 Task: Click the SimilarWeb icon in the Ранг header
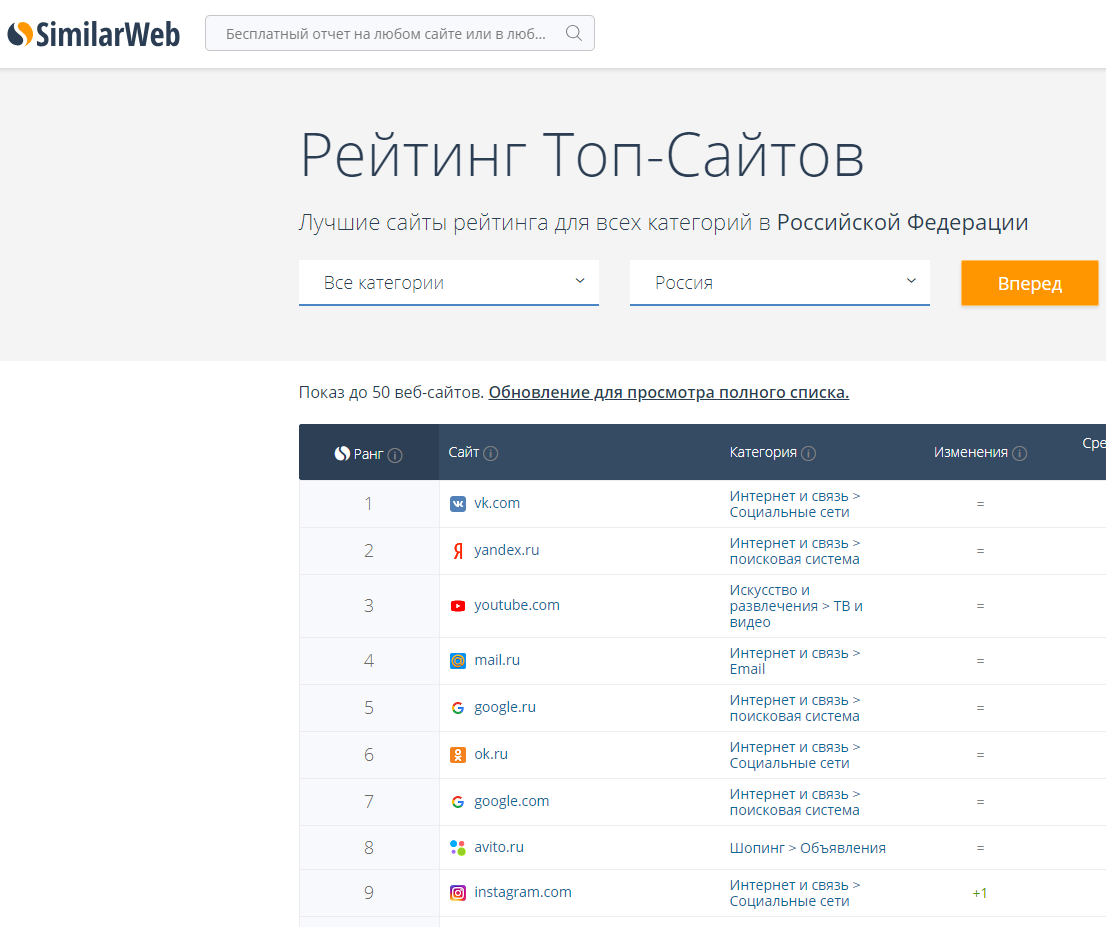pyautogui.click(x=342, y=454)
